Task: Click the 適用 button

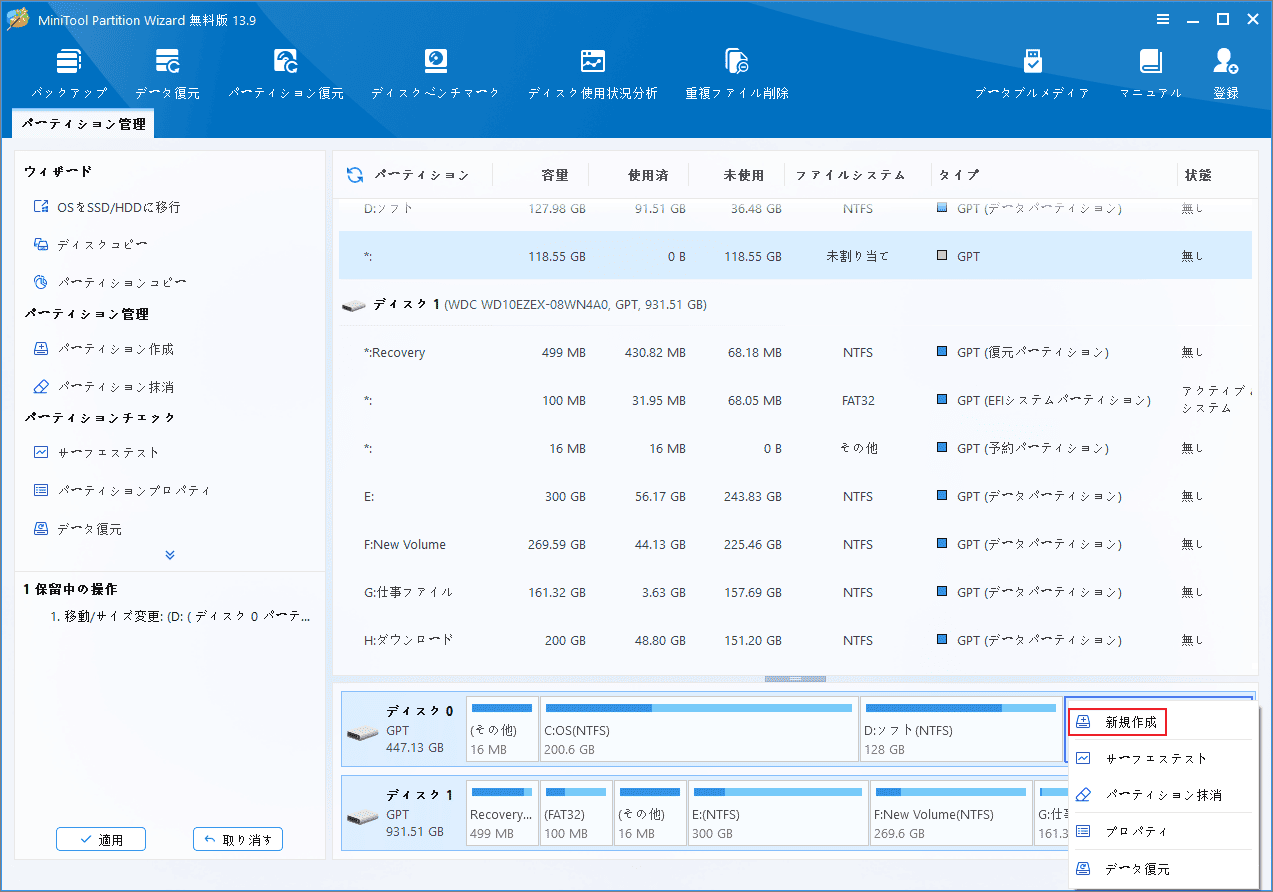Action: point(101,840)
